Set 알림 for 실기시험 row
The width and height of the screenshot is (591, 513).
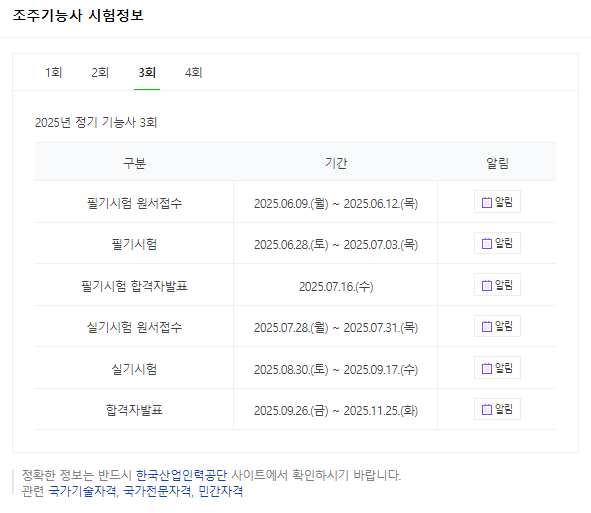click(497, 368)
